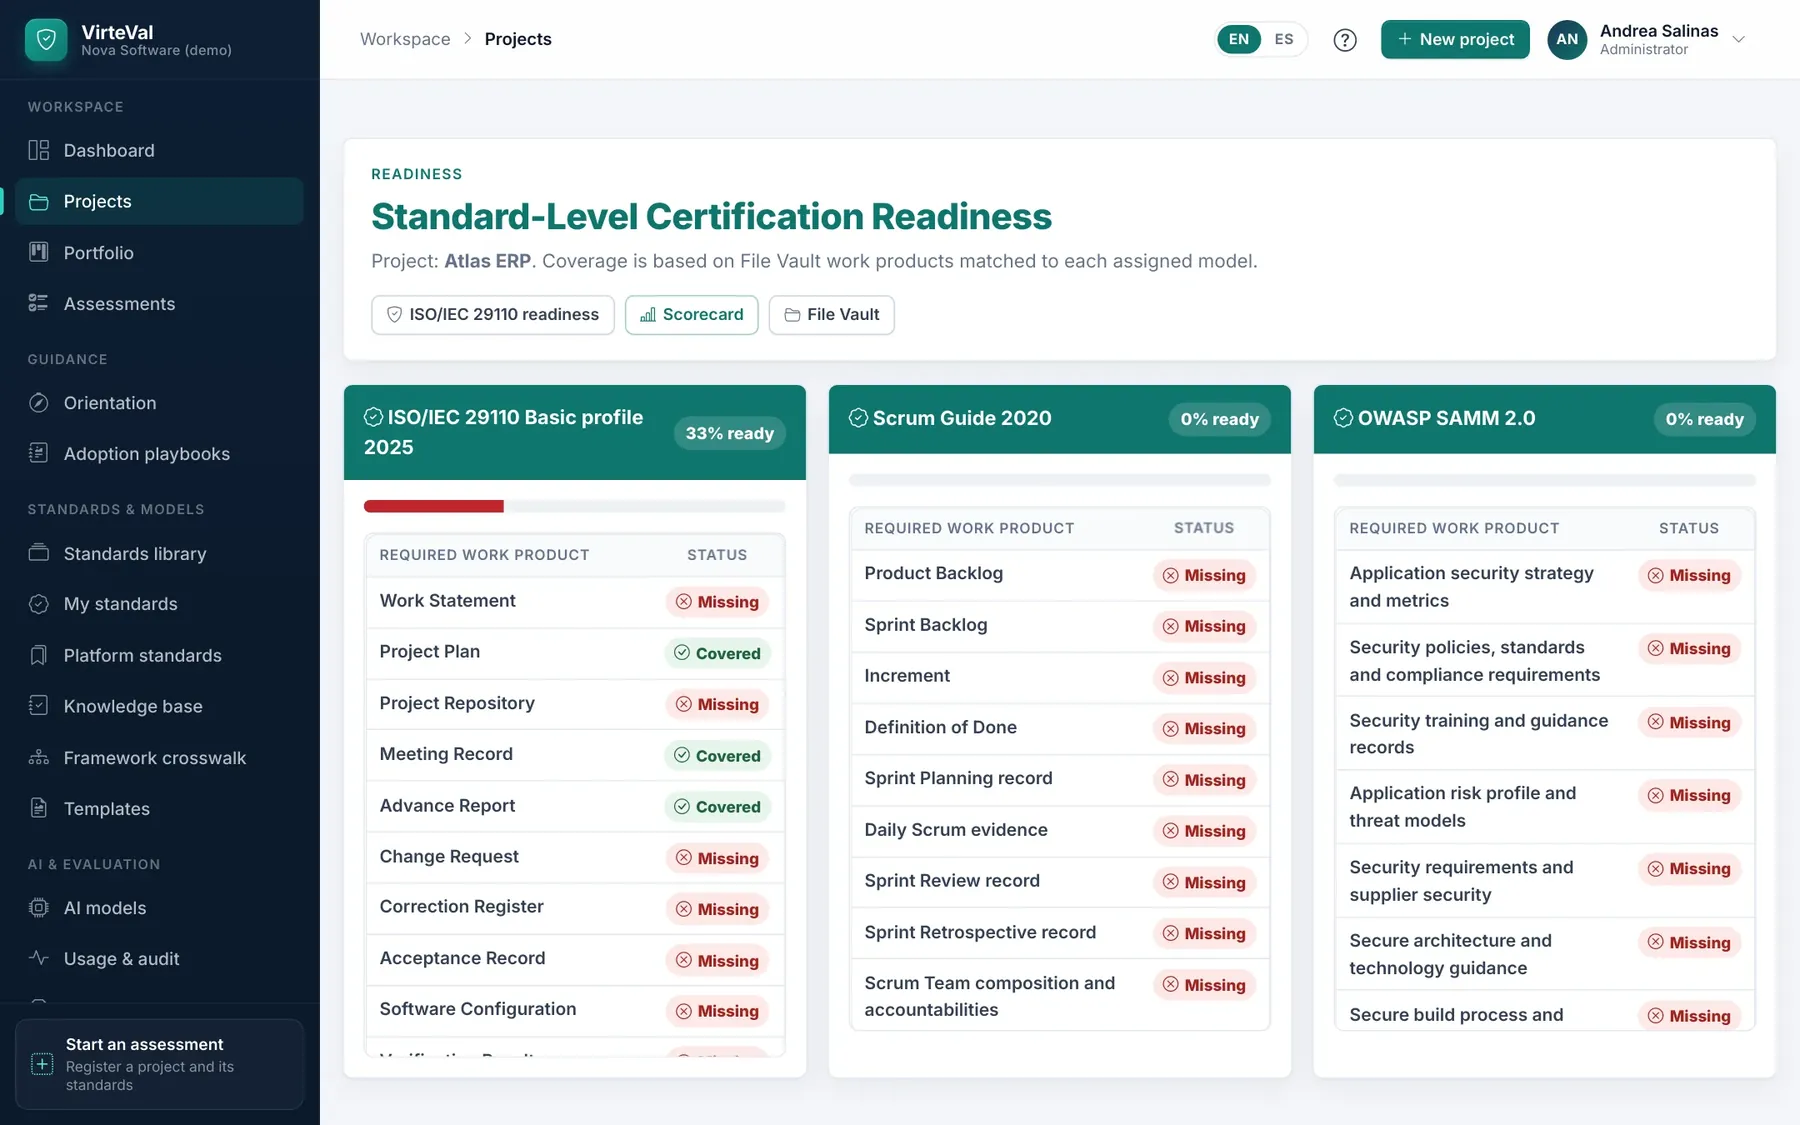The width and height of the screenshot is (1800, 1125).
Task: Click the Covered status for Project Plan
Action: [x=718, y=653]
